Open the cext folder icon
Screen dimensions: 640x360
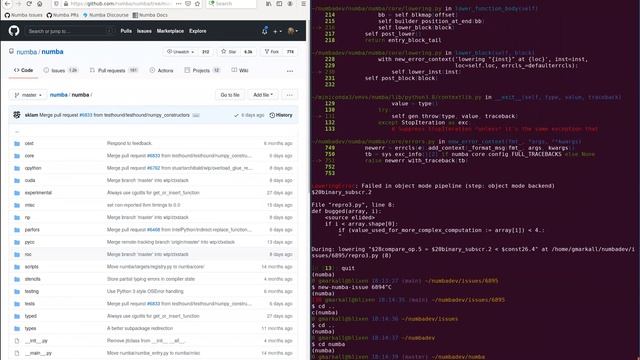point(17,143)
